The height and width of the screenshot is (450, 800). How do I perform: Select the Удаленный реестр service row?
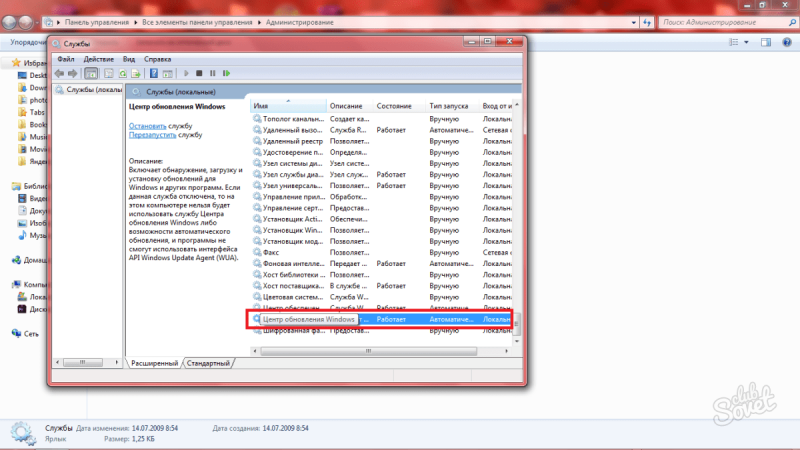381,141
